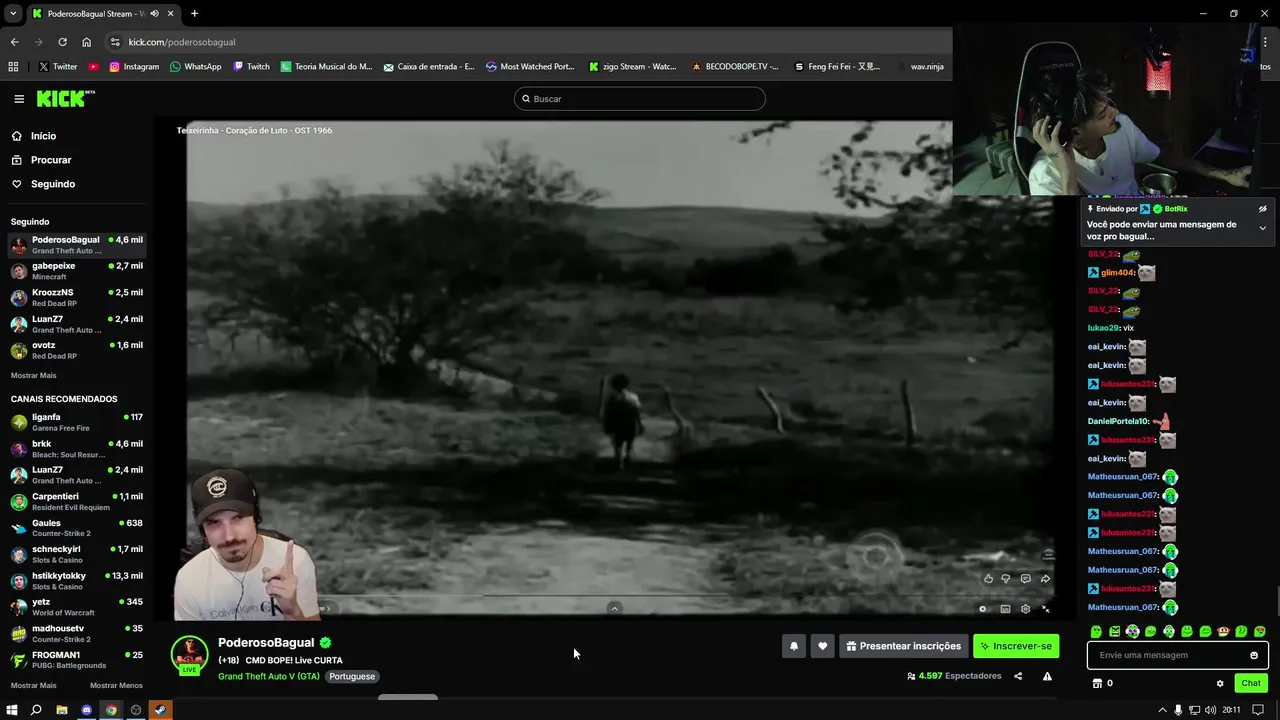Like the video with thumbs up
Image resolution: width=1280 pixels, height=720 pixels.
pyautogui.click(x=989, y=578)
